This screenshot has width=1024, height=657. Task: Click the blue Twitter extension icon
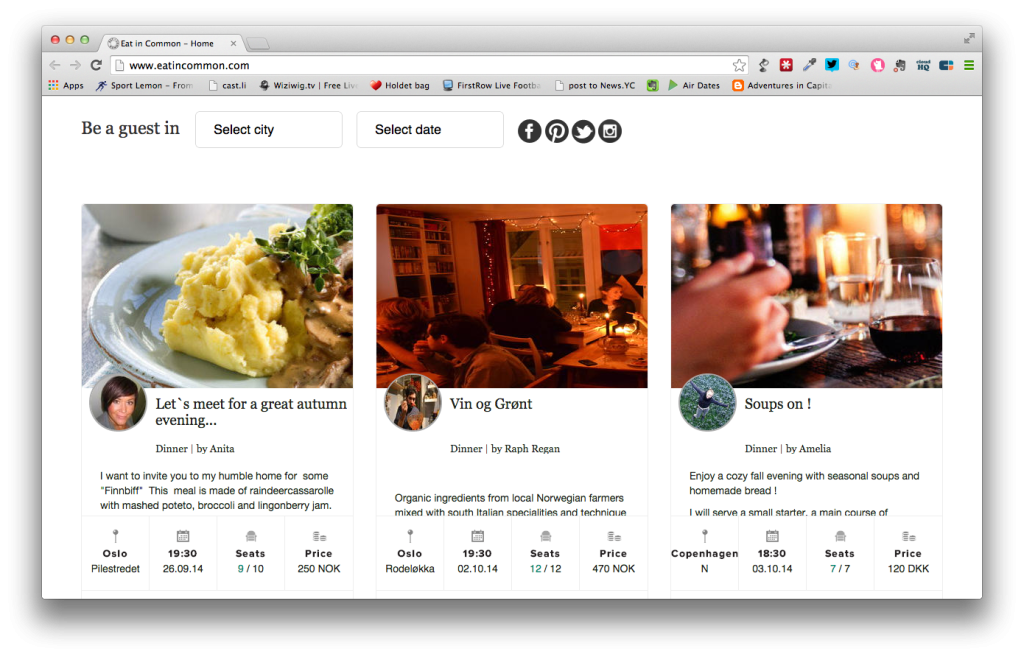831,65
